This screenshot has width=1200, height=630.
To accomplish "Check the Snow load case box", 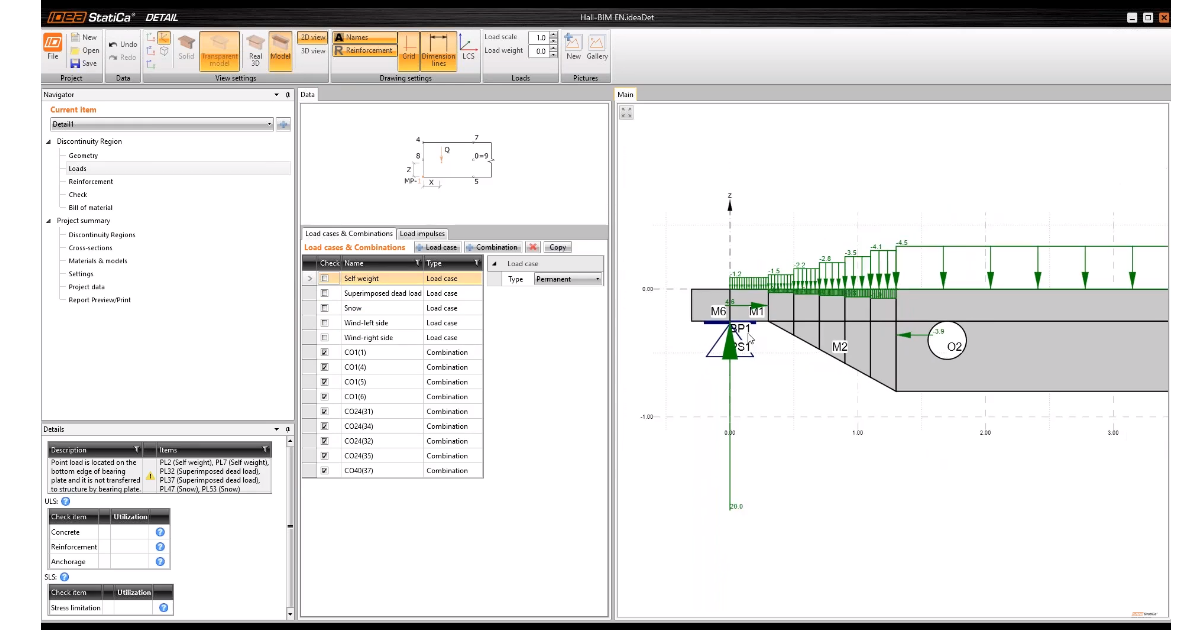I will [324, 308].
